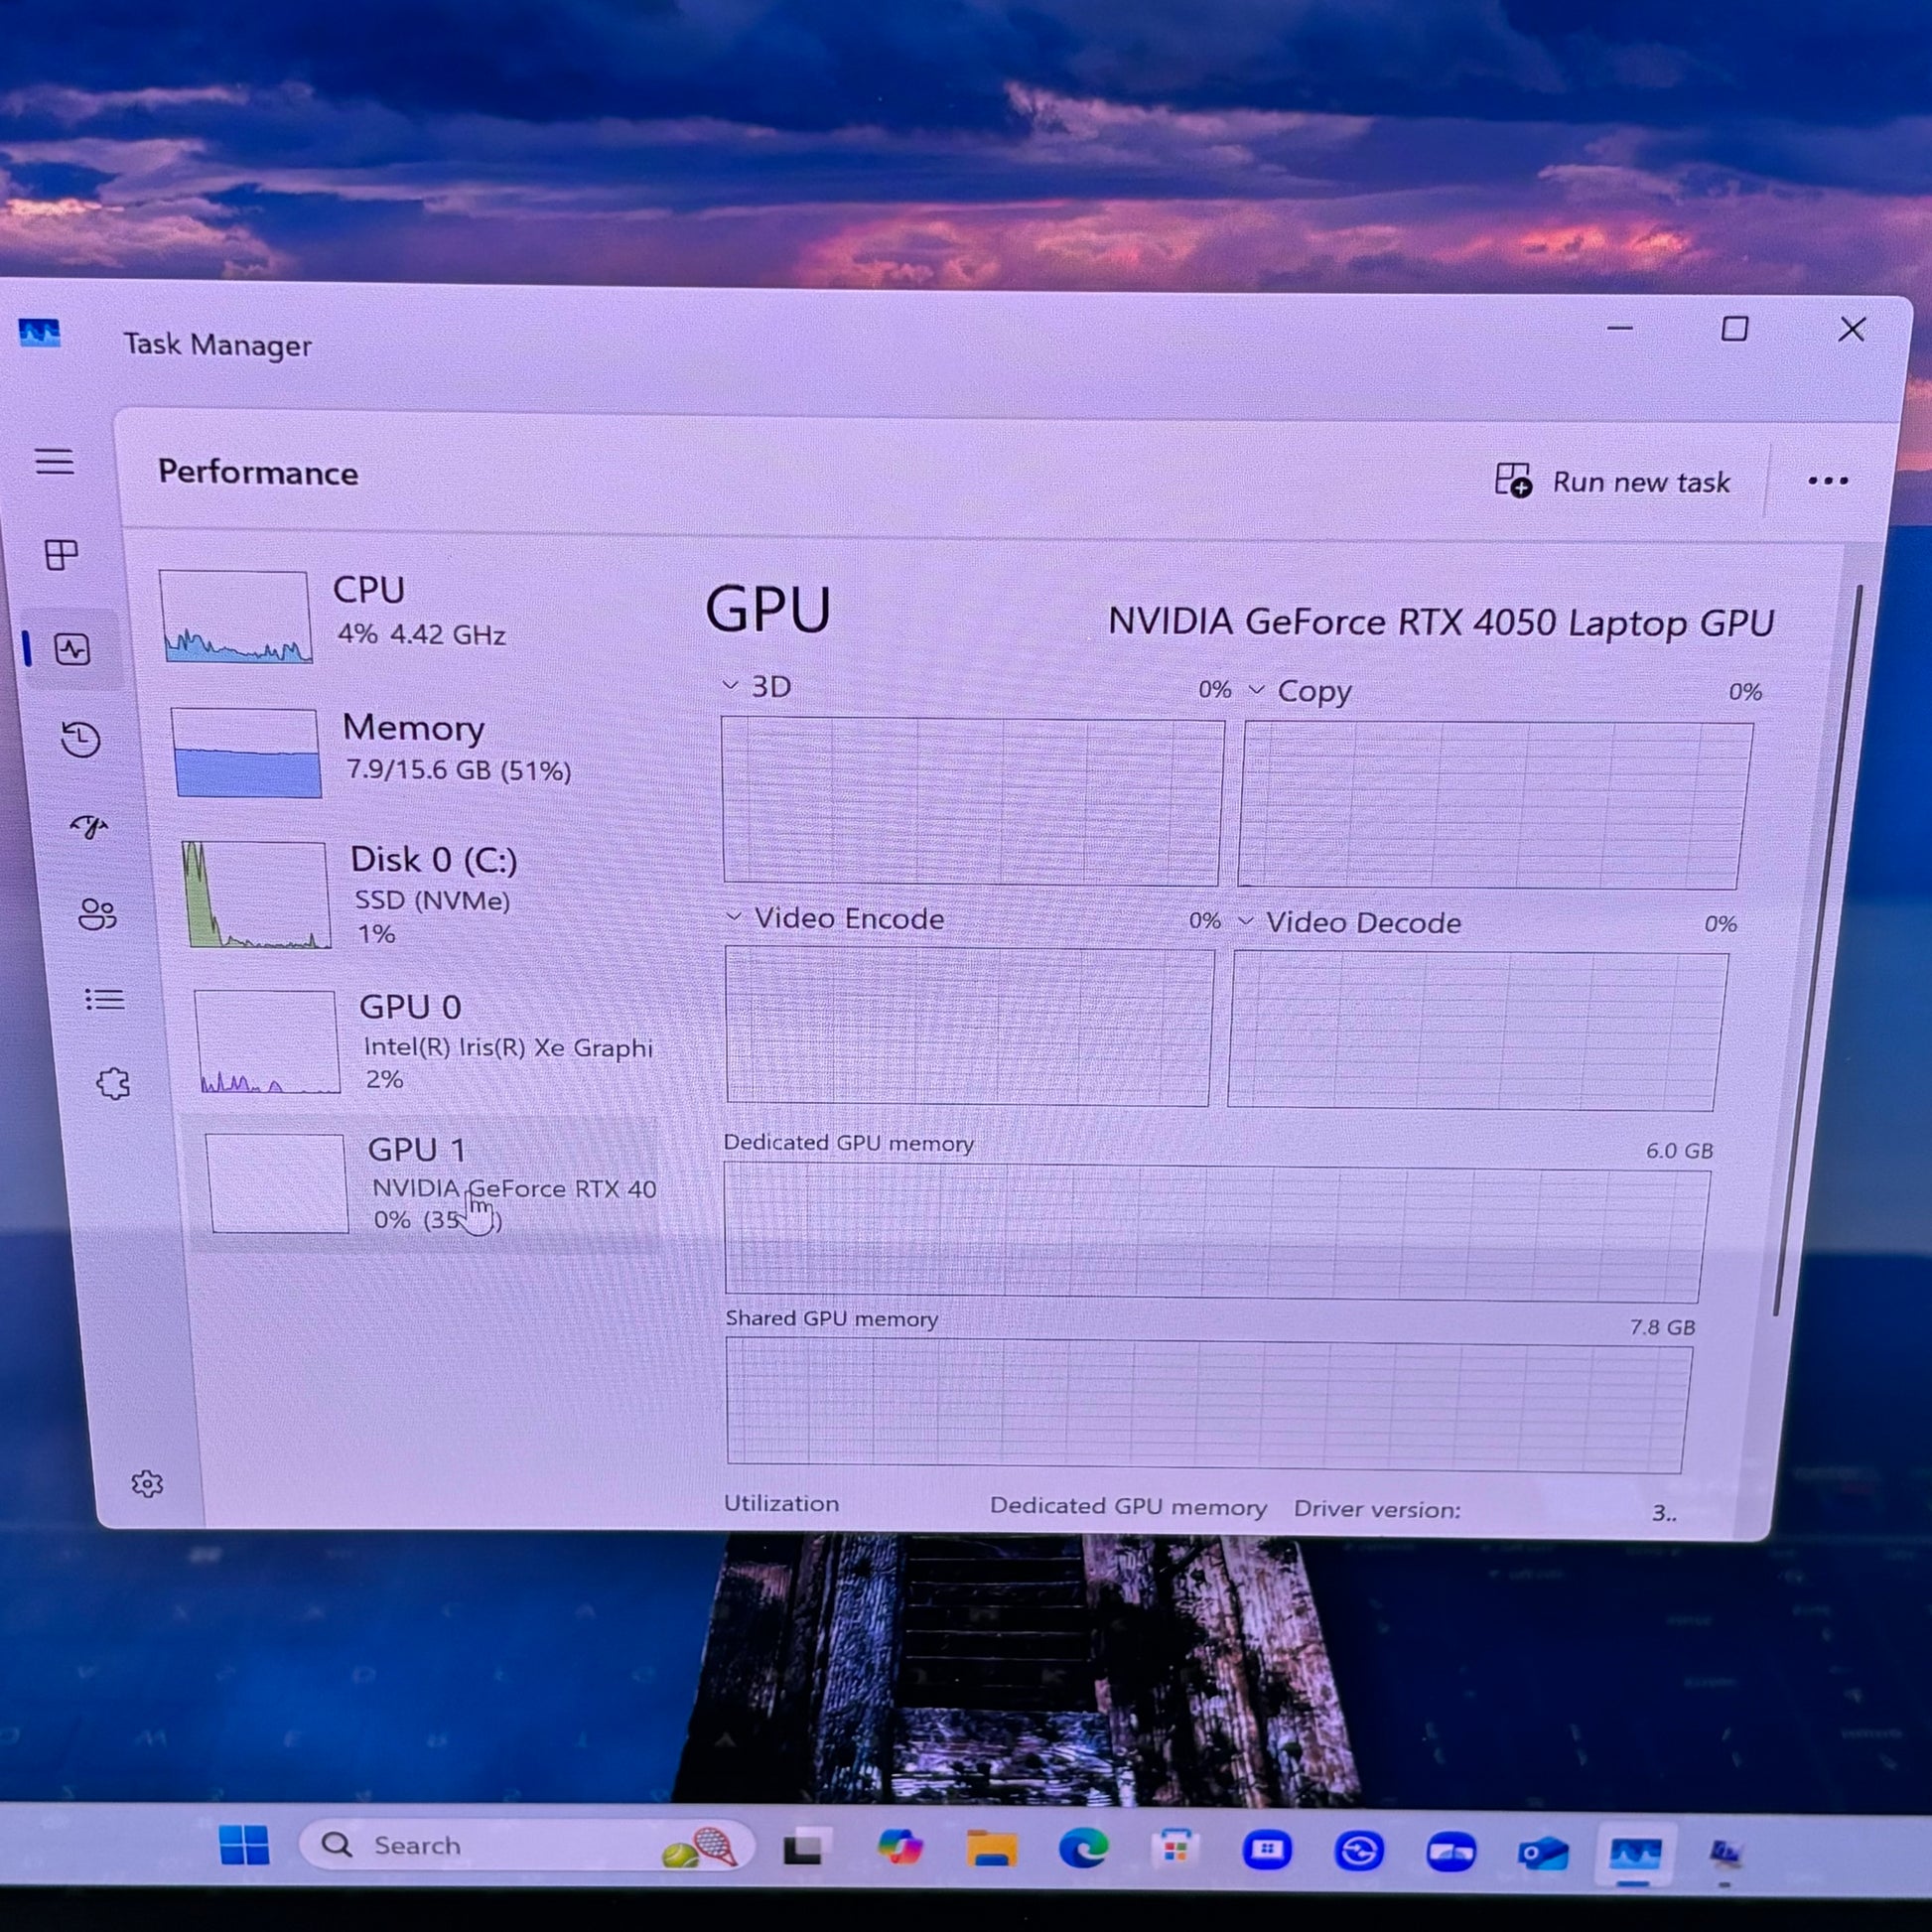Viewport: 1932px width, 1932px height.
Task: Switch to the Processes page icon
Action: click(62, 555)
